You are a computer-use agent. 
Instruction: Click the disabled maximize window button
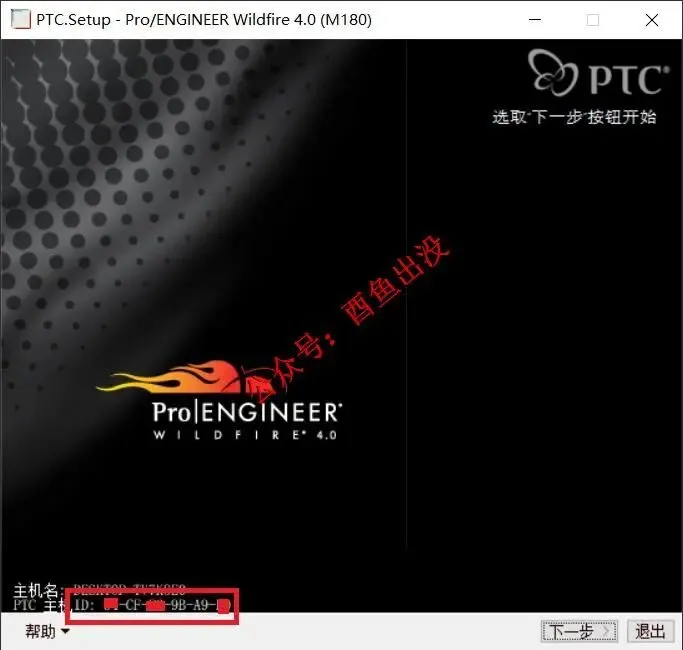click(x=593, y=20)
